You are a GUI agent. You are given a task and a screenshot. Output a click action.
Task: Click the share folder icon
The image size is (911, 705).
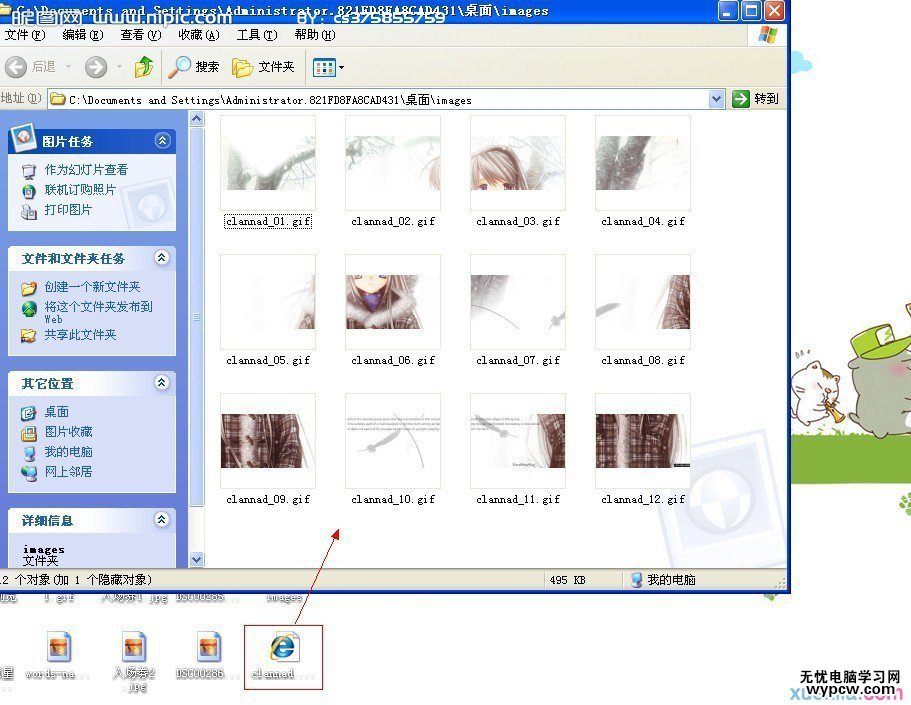point(28,335)
